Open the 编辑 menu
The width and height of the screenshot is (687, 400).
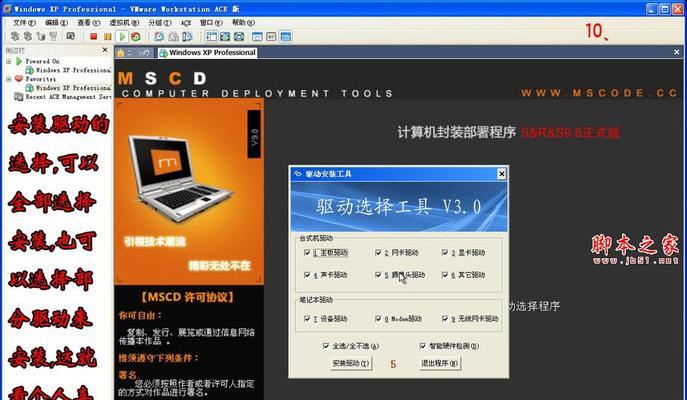pyautogui.click(x=57, y=22)
